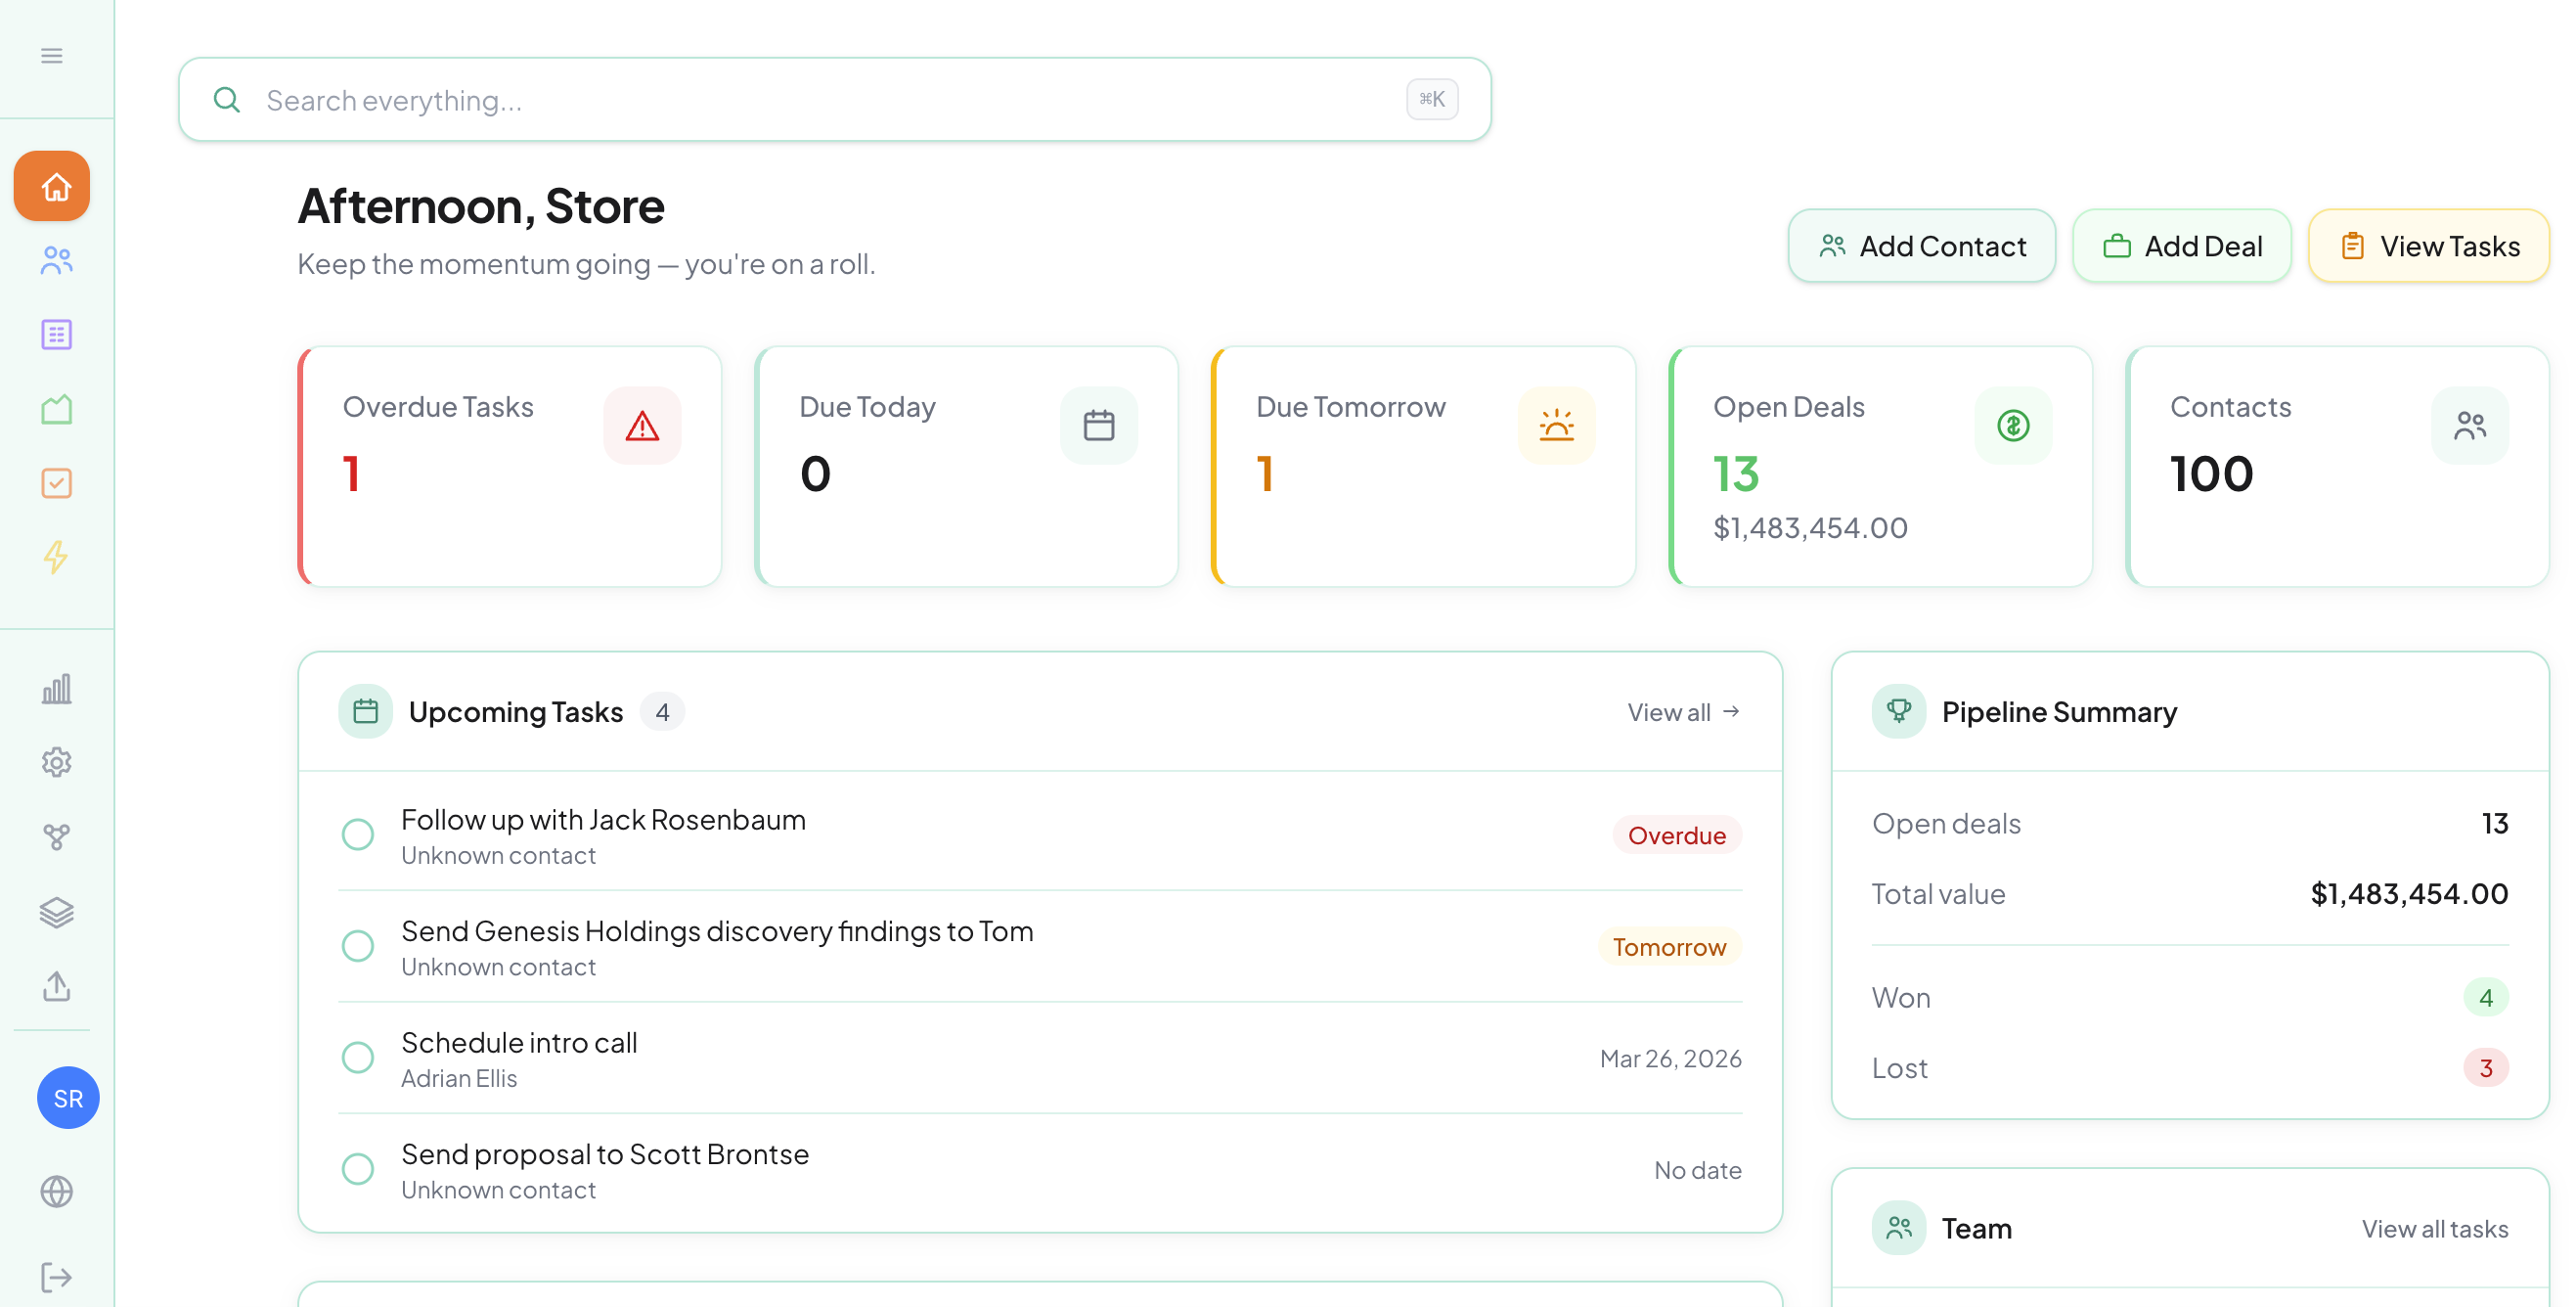2576x1307 pixels.
Task: Click the Add Deal button
Action: pyautogui.click(x=2182, y=245)
